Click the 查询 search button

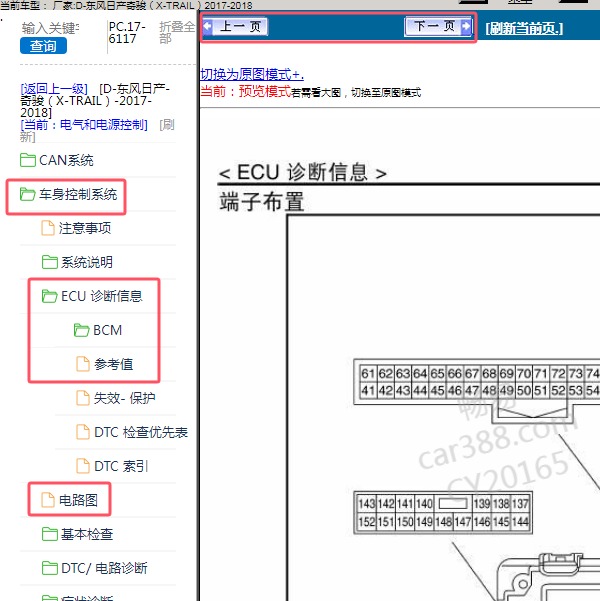pos(43,46)
